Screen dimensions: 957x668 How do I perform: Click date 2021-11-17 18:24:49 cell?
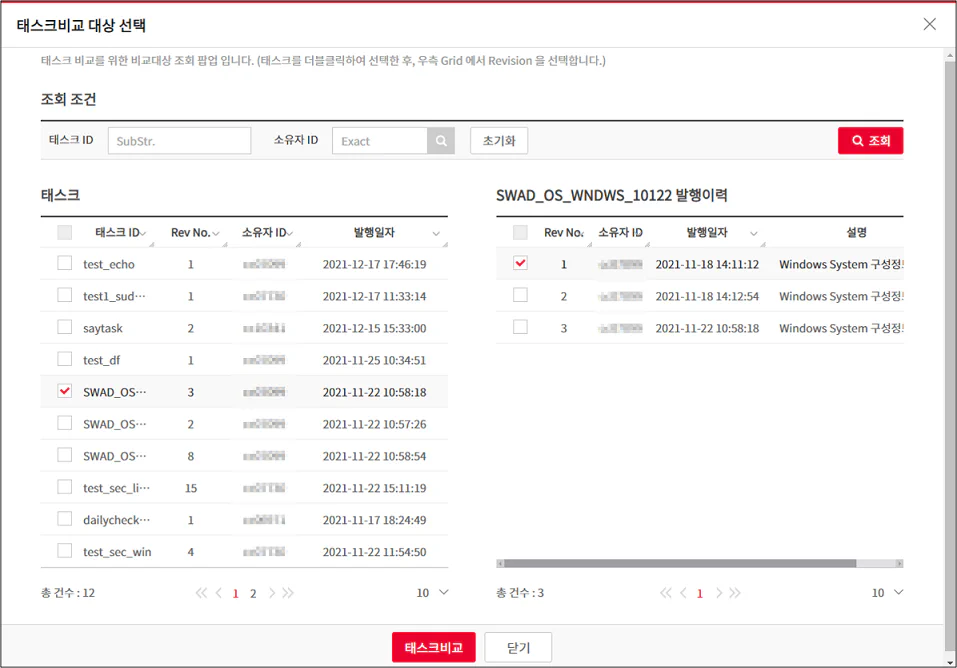pos(374,520)
